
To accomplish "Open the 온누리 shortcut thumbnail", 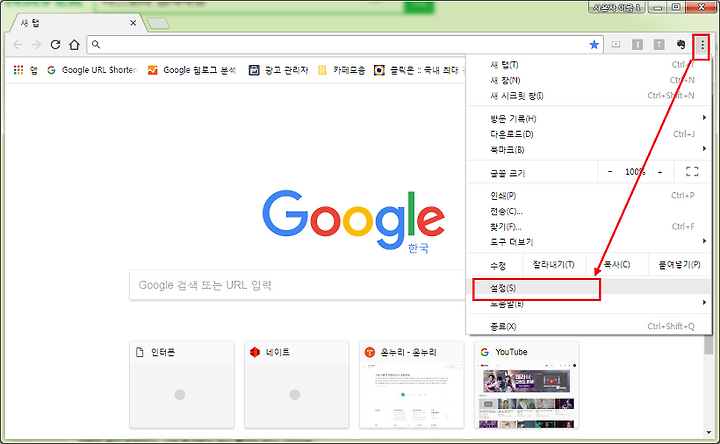I will pos(411,384).
